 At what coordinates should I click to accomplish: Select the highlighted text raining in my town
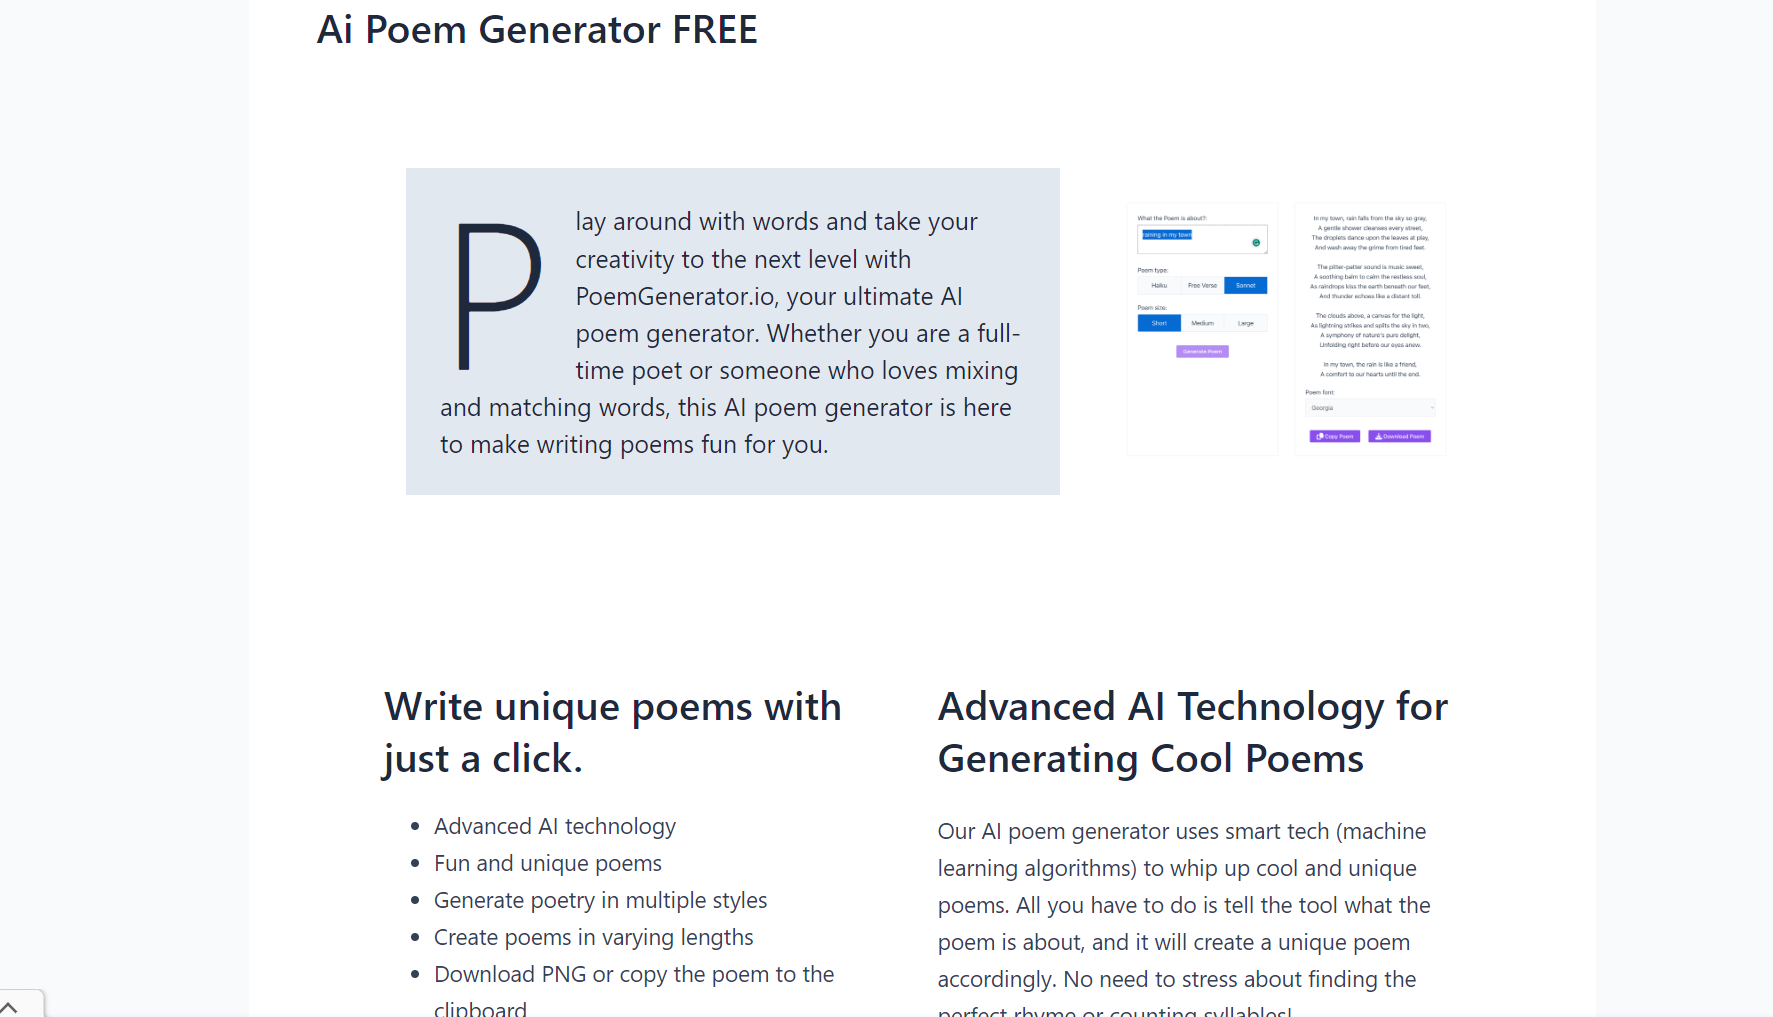click(x=1167, y=235)
